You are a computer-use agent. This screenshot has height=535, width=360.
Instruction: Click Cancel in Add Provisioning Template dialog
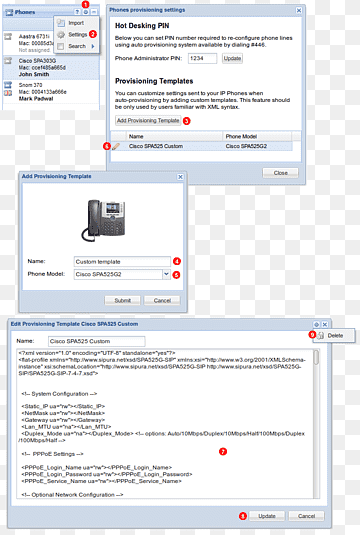162,301
